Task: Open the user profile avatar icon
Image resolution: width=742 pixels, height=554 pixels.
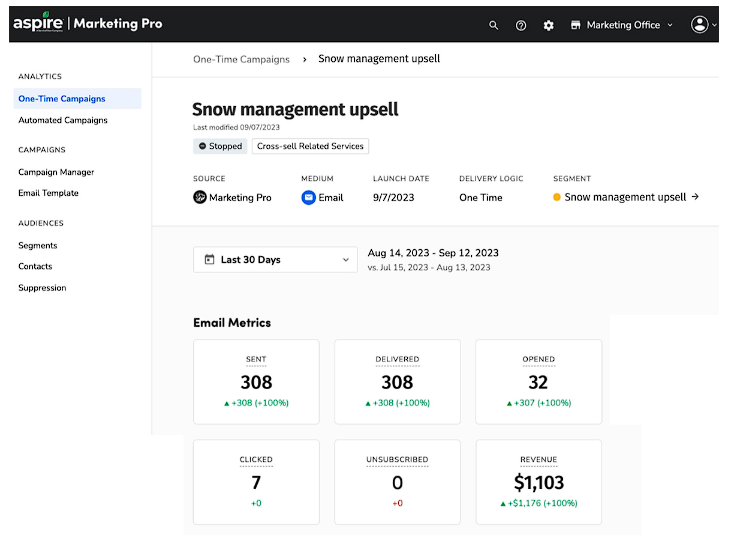Action: 699,24
